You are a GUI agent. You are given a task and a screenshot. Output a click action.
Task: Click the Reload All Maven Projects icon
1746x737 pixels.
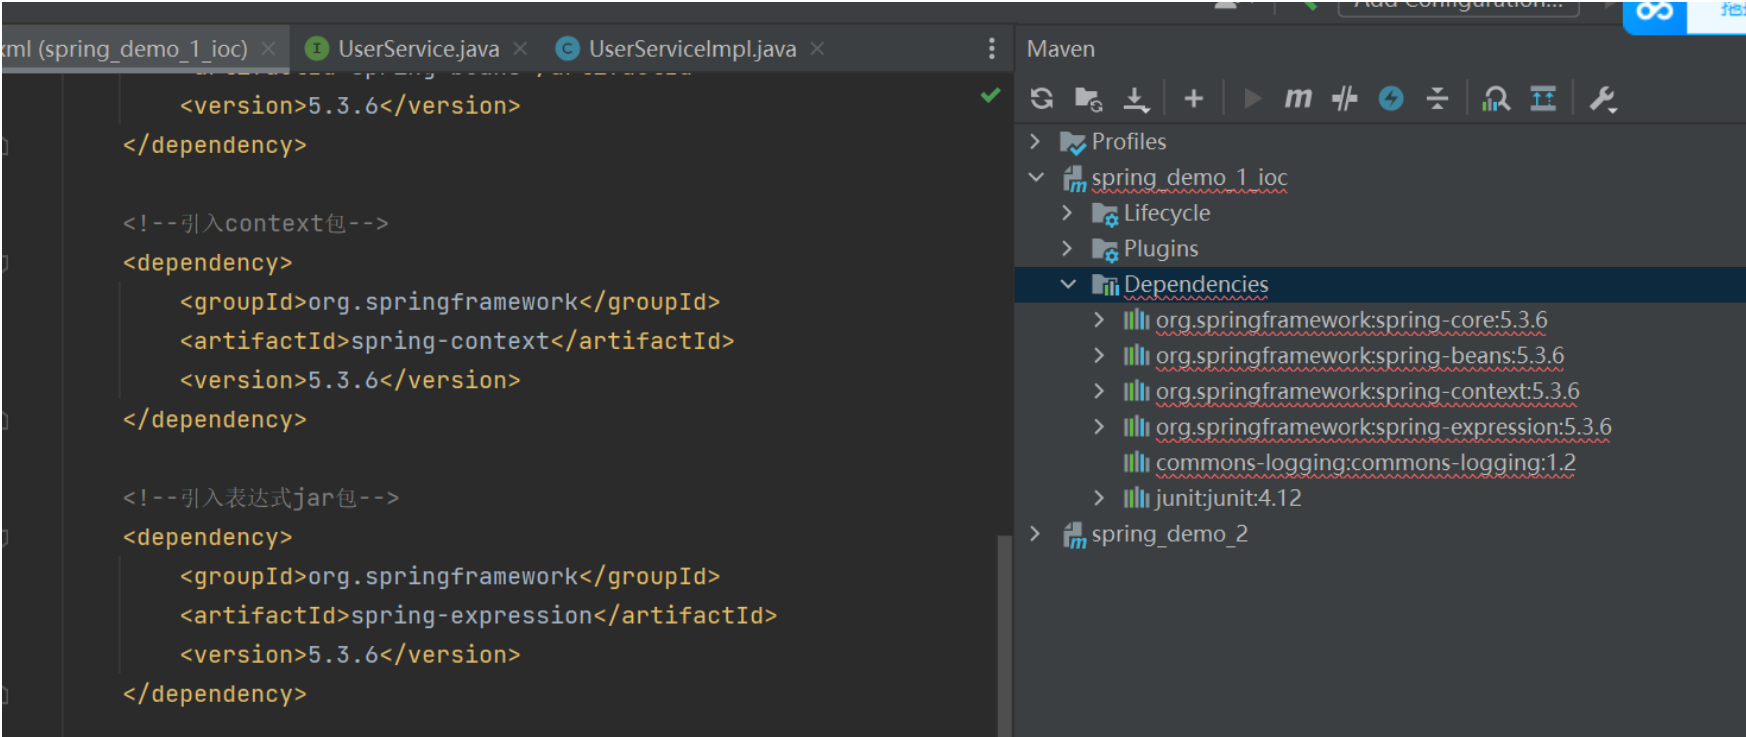coord(1042,98)
